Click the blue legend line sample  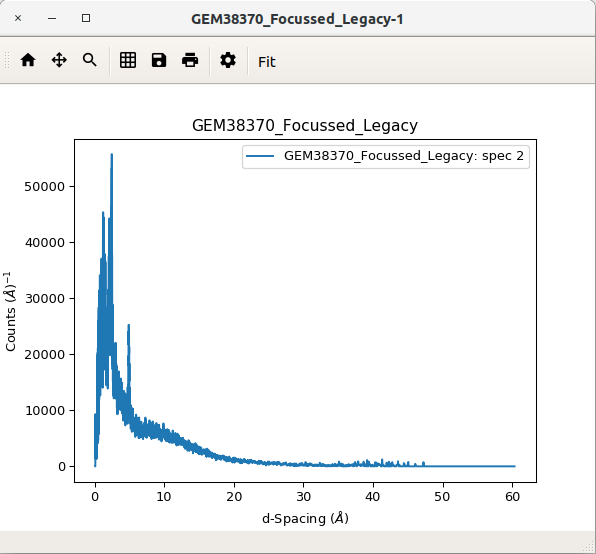click(260, 156)
